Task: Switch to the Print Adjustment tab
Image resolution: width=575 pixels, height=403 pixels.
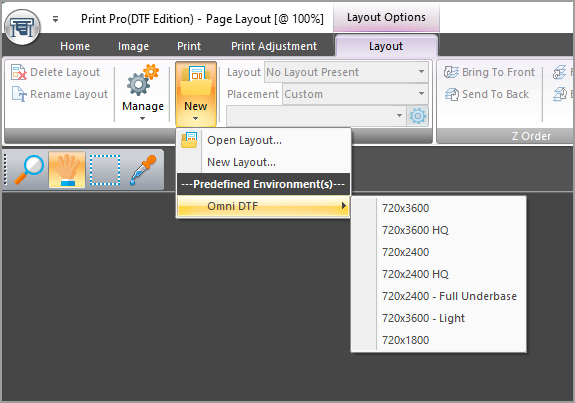Action: tap(274, 46)
